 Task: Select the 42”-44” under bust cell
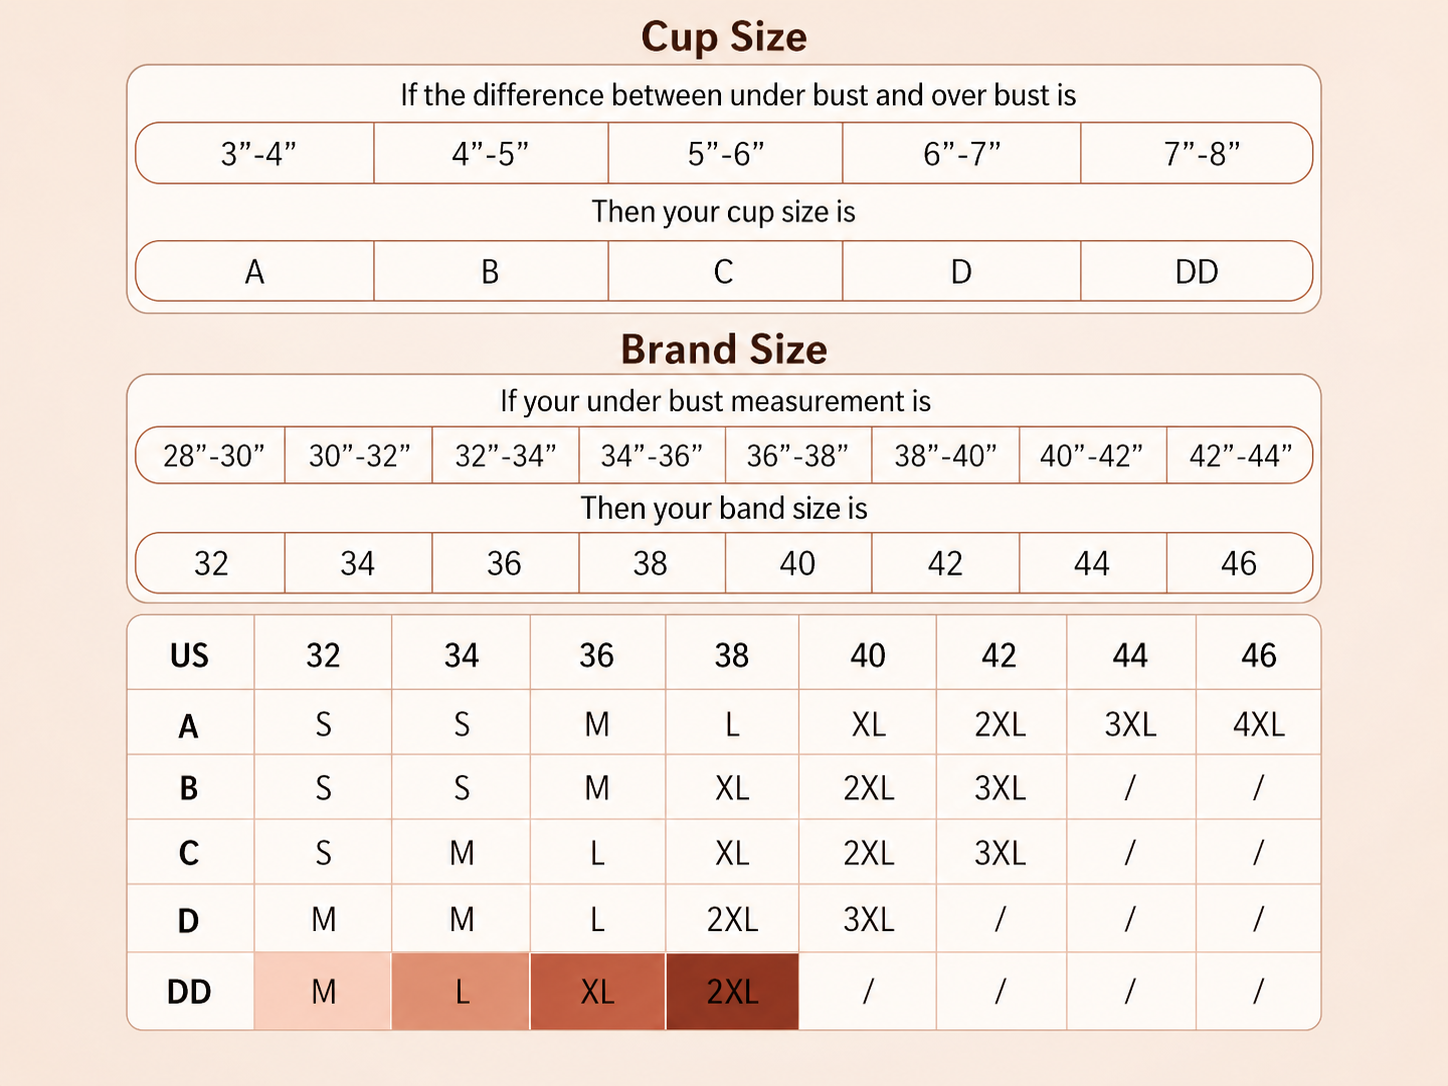(x=1240, y=455)
